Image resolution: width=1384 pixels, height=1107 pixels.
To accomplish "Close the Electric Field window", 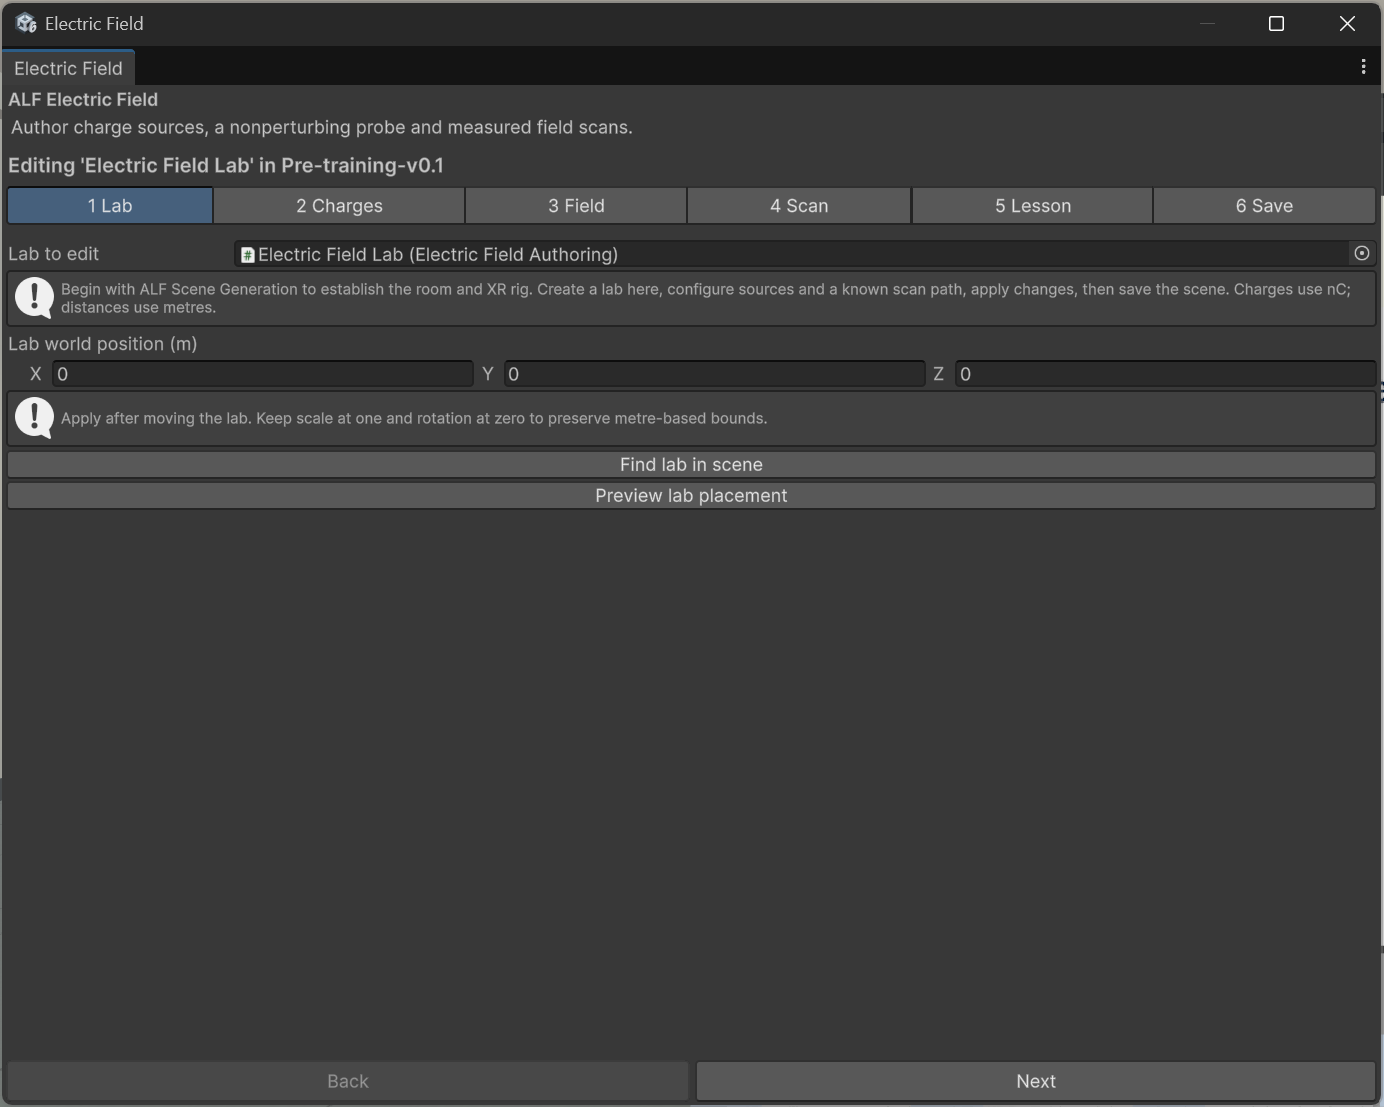I will [x=1347, y=24].
